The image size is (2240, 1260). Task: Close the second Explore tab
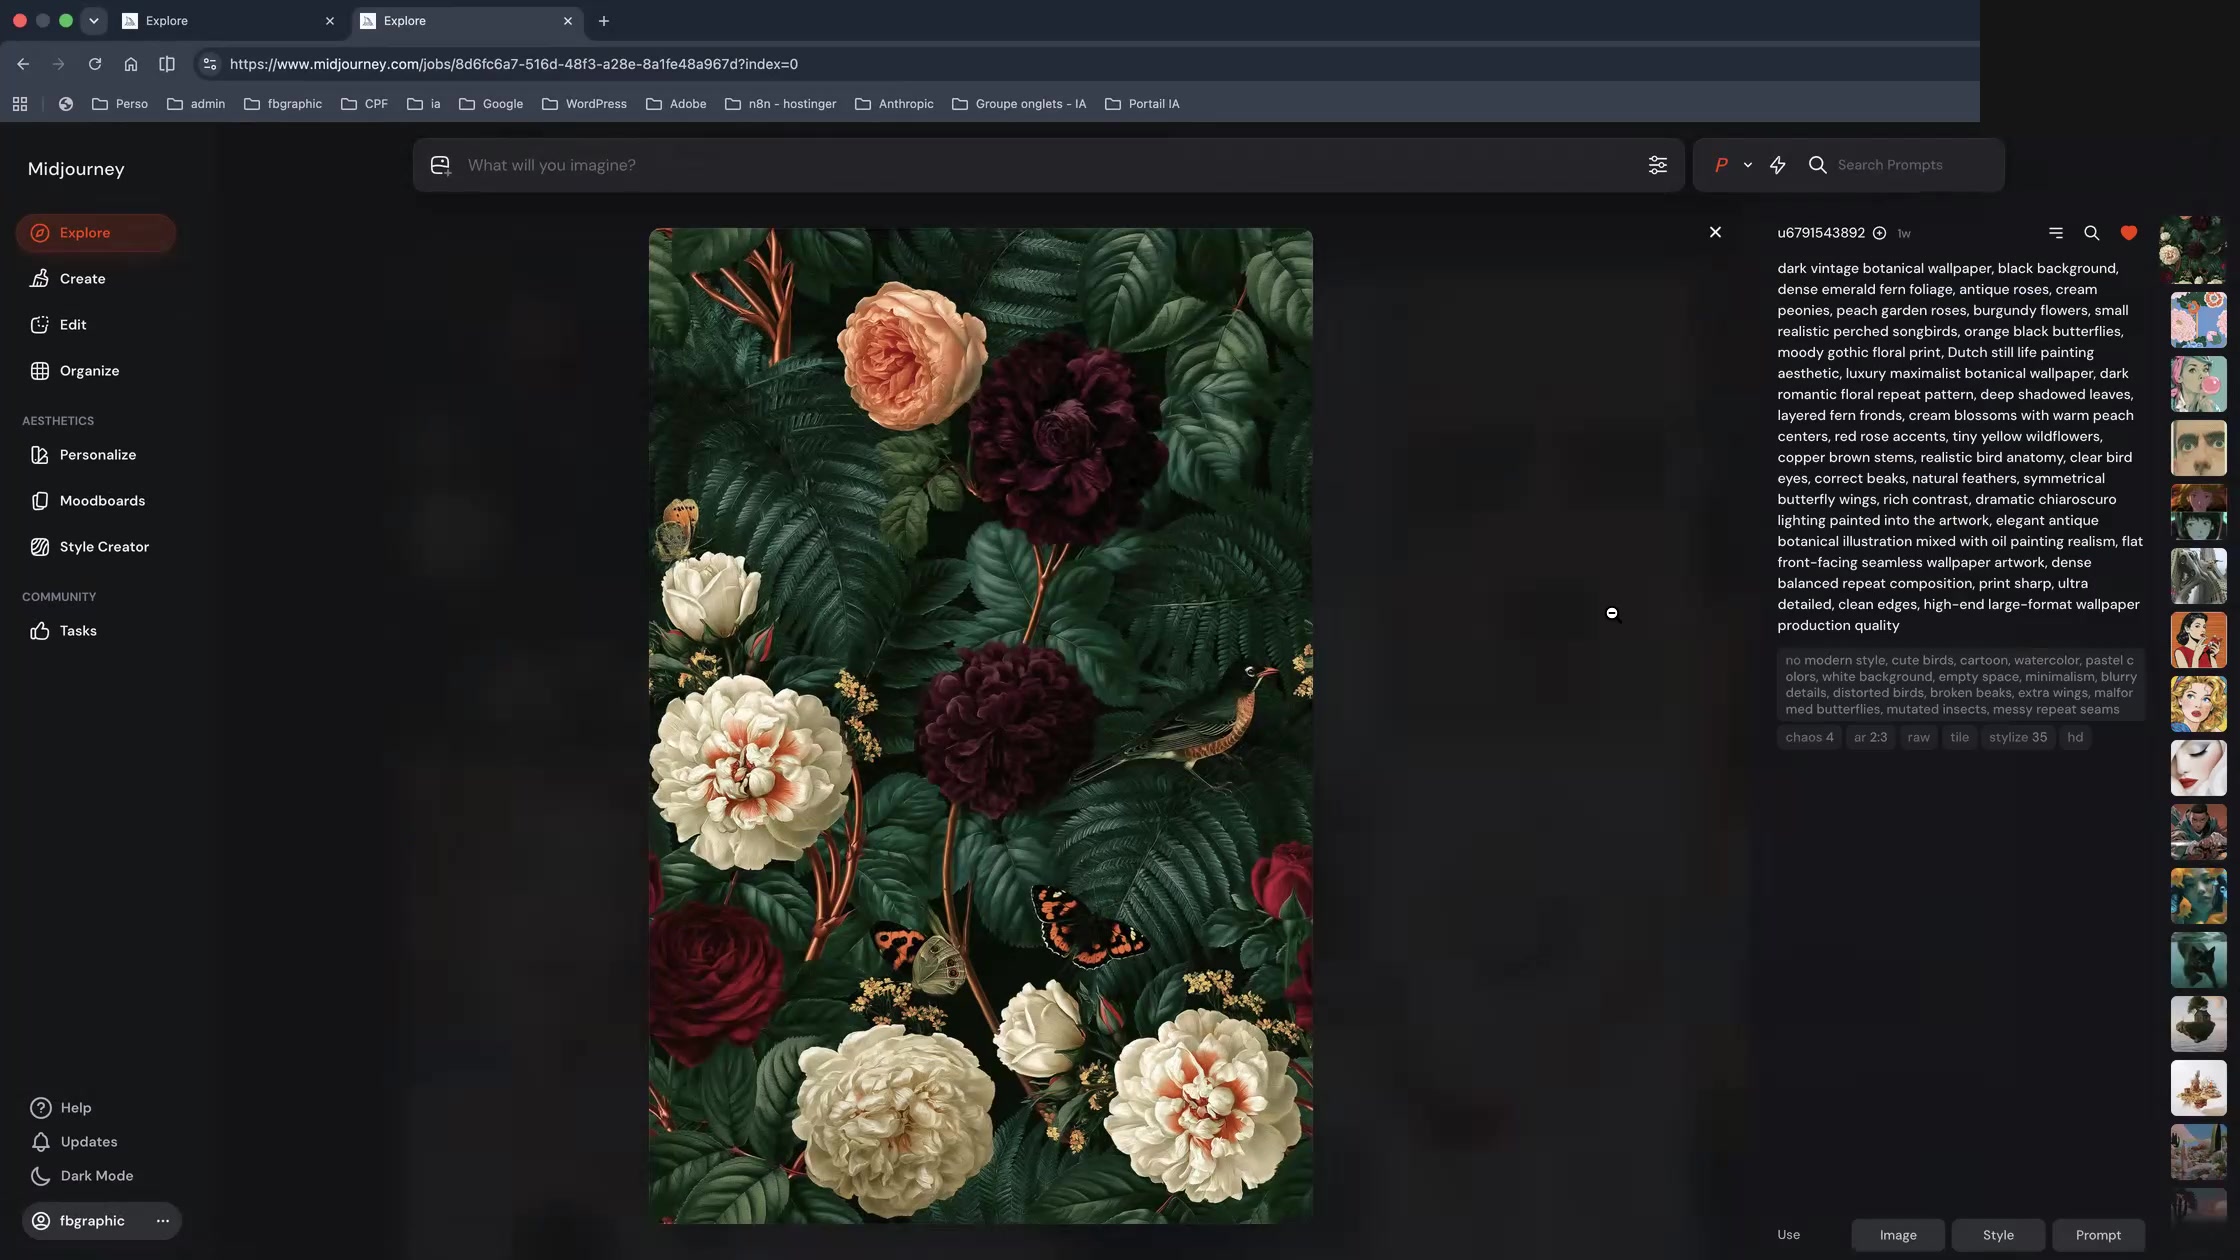pyautogui.click(x=568, y=21)
